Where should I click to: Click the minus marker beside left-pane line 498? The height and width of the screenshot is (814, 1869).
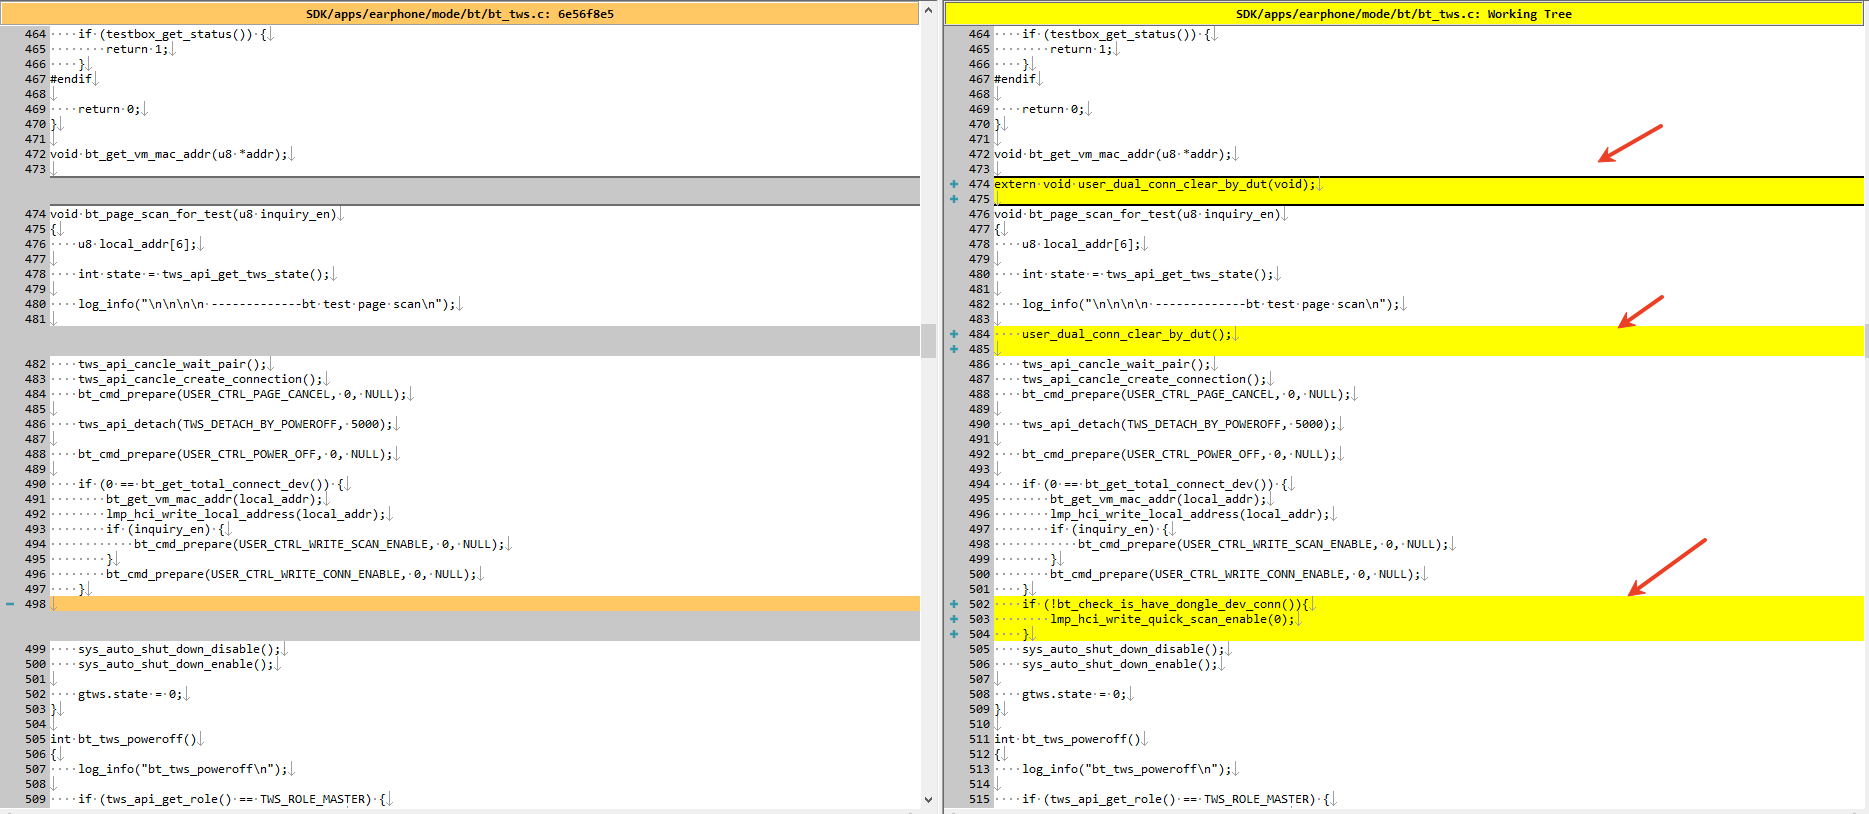click(x=10, y=604)
